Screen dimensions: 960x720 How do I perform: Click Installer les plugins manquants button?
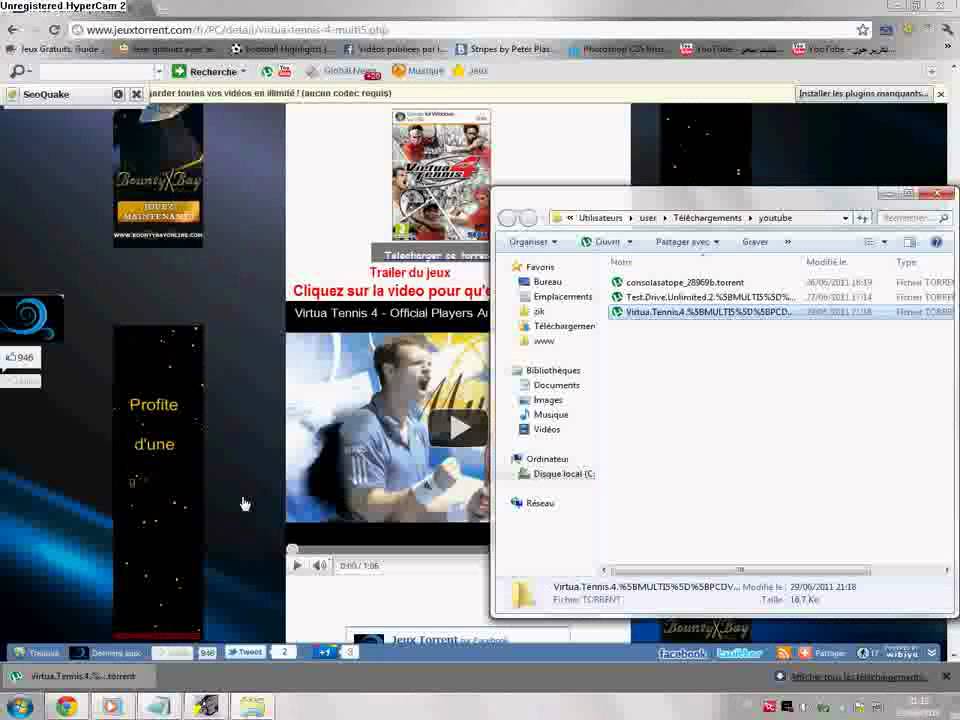(x=863, y=93)
